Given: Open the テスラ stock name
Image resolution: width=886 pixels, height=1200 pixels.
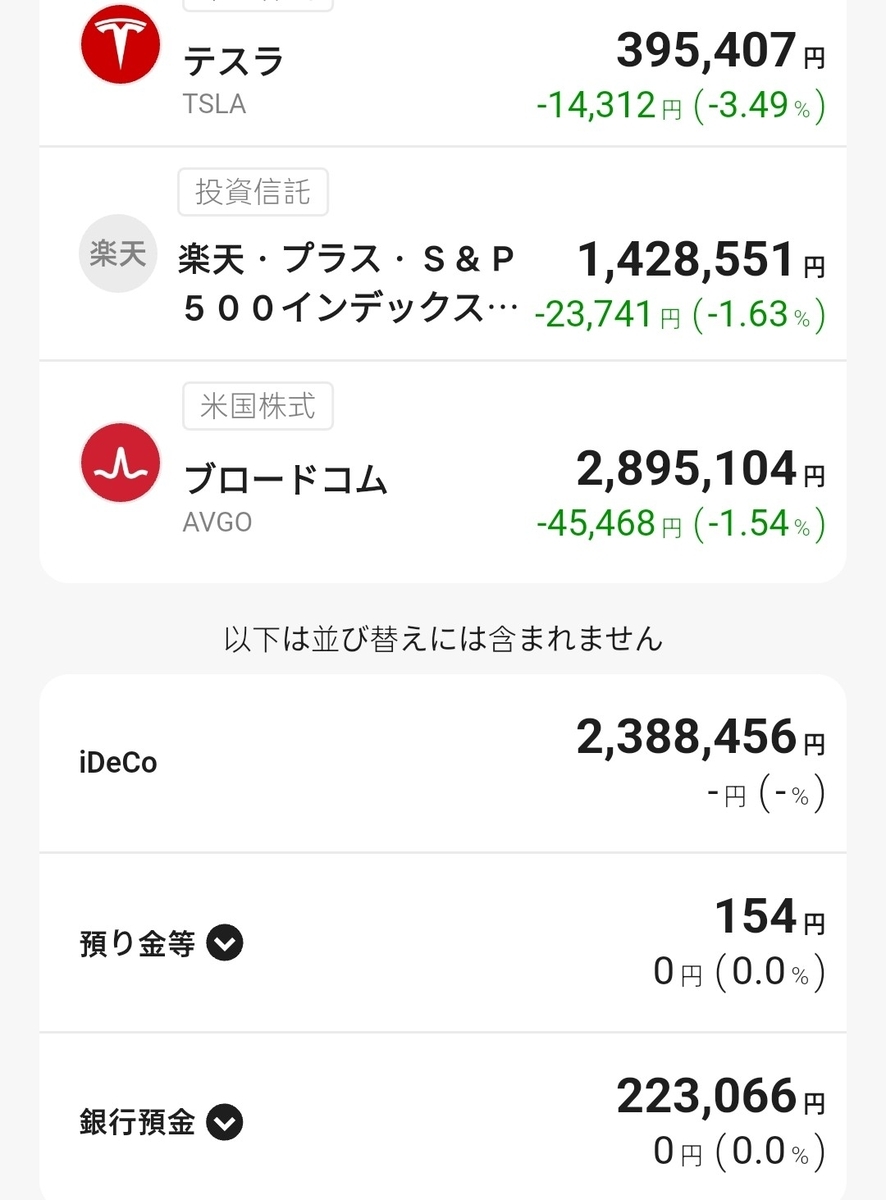Looking at the screenshot, I should 234,61.
